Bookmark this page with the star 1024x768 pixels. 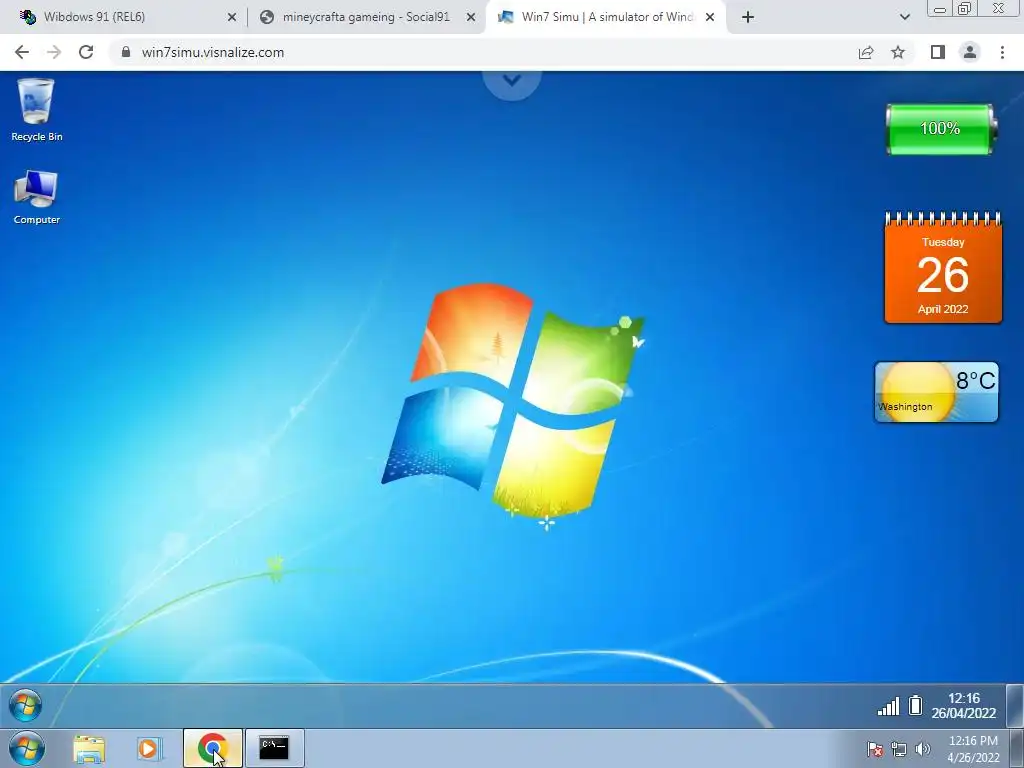(x=898, y=52)
